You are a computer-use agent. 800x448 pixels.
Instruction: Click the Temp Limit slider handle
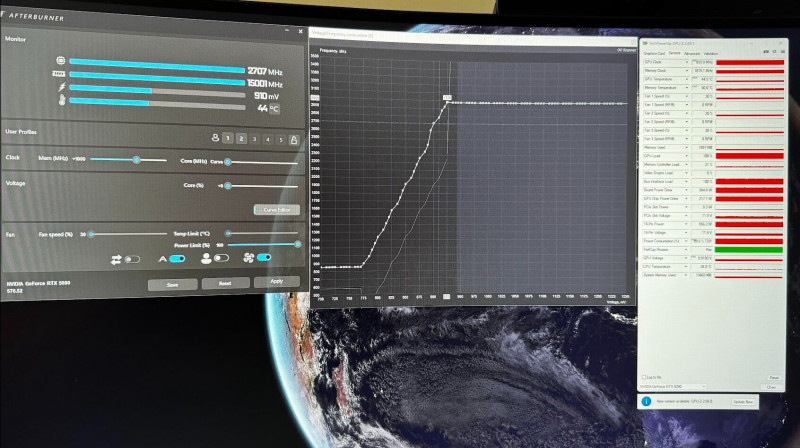[228, 233]
